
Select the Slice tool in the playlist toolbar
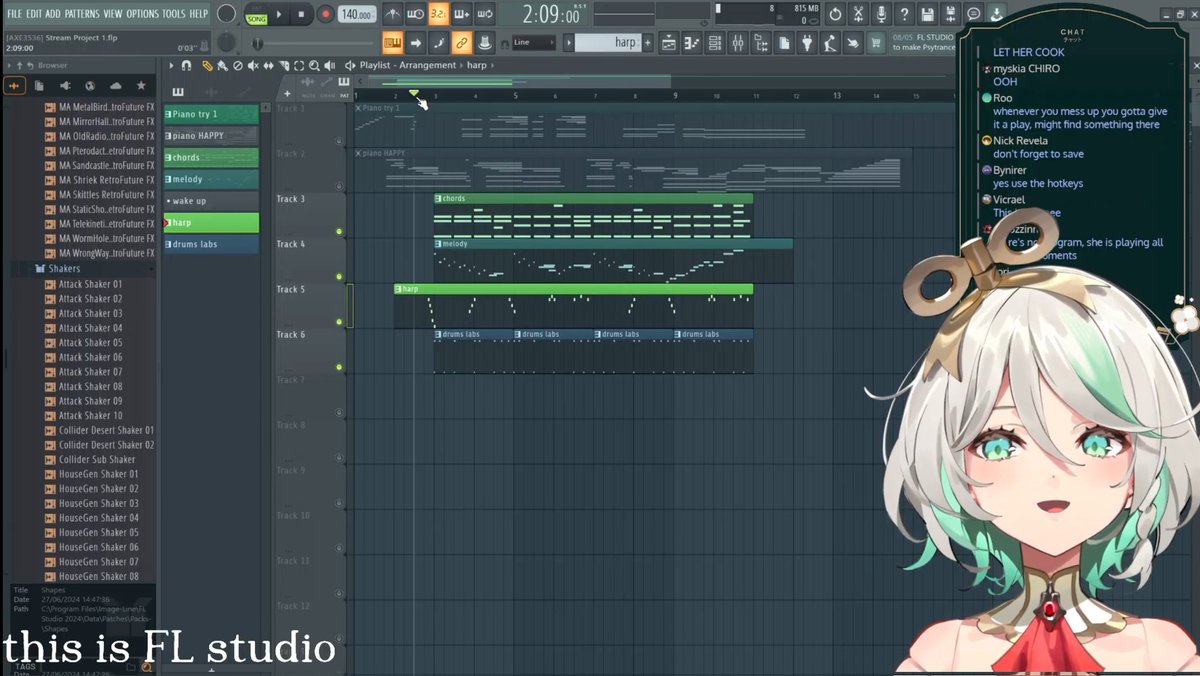[x=284, y=65]
